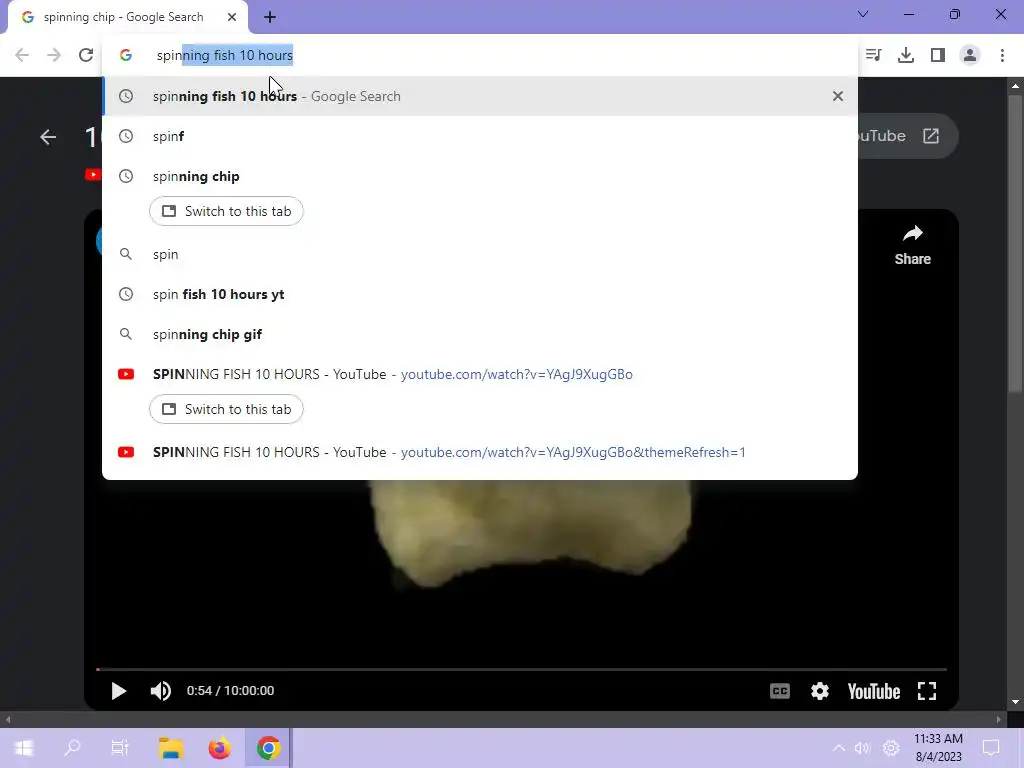Open the Chrome profile avatar
The height and width of the screenshot is (768, 1024).
[970, 55]
